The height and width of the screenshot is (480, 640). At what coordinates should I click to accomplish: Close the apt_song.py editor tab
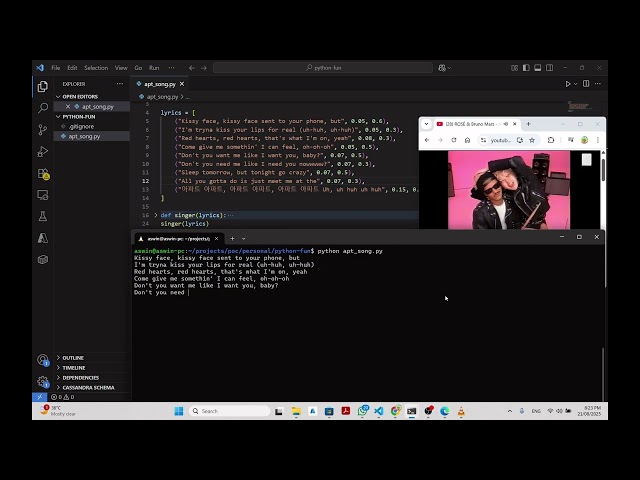(182, 84)
